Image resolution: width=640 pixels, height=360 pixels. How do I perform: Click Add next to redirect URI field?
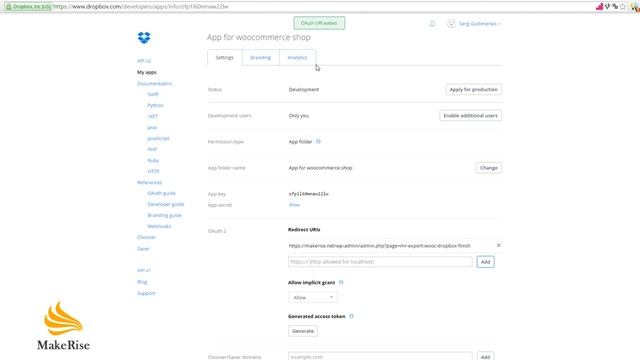click(485, 262)
